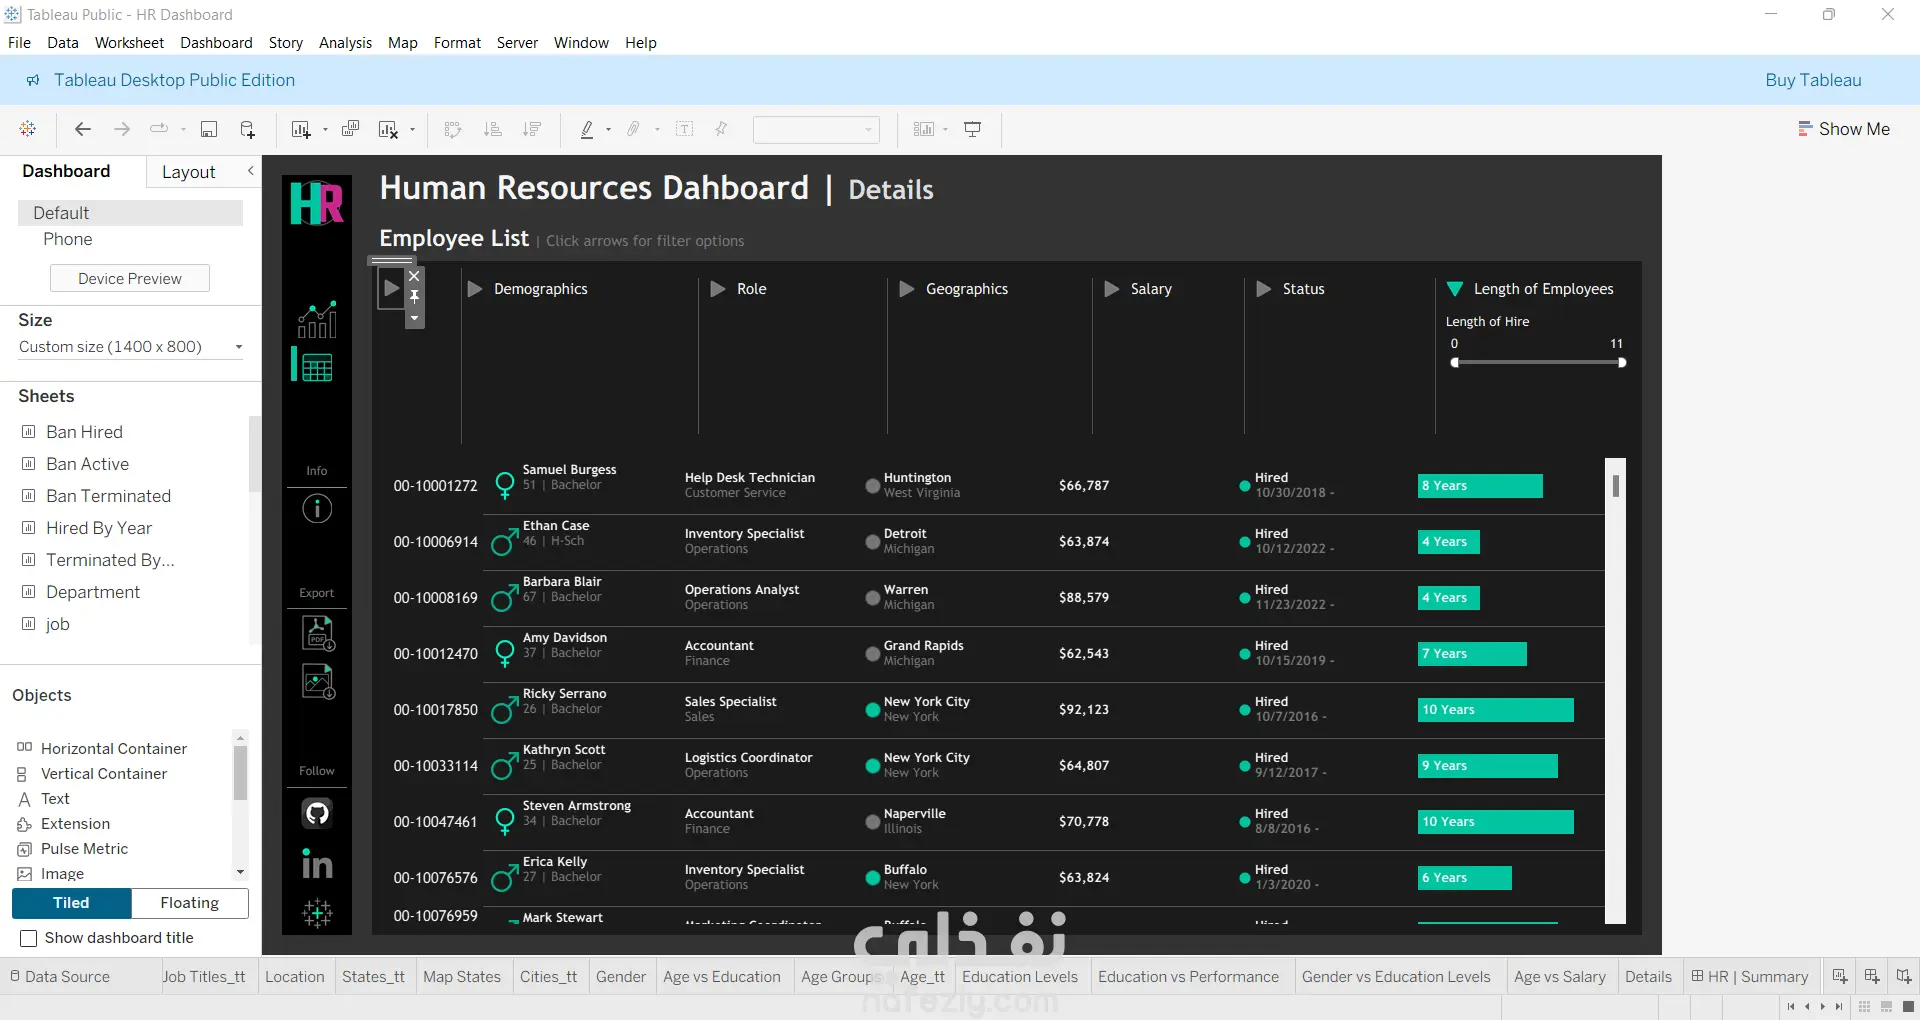
Task: Click the LinkedIn icon in dashboard sidebar
Action: click(x=317, y=864)
